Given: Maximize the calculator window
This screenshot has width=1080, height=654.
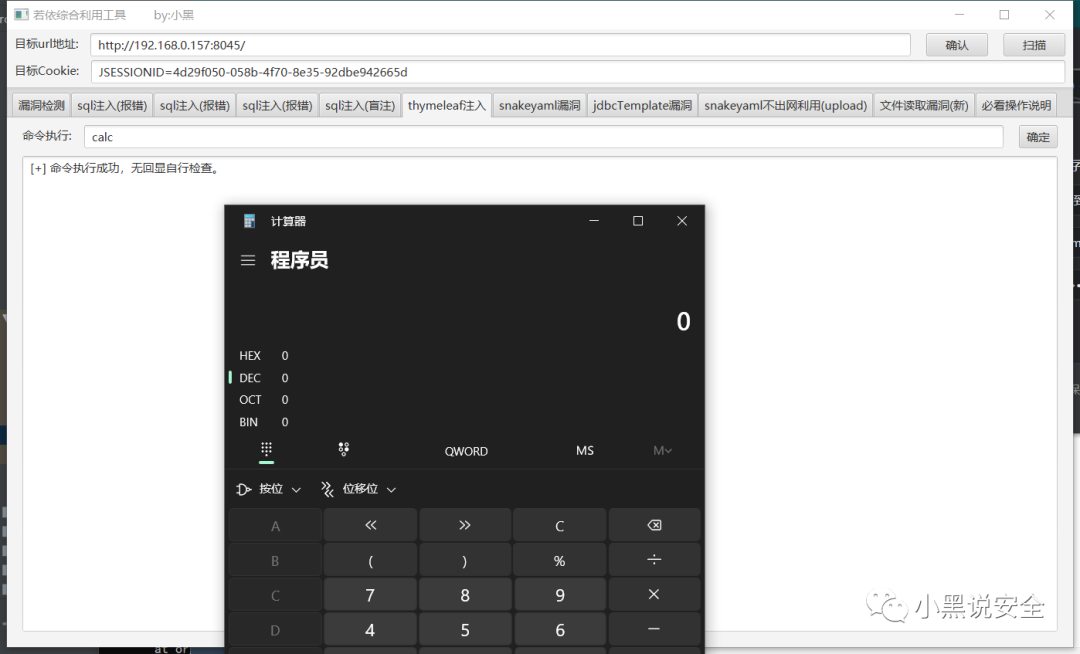Looking at the screenshot, I should point(638,221).
